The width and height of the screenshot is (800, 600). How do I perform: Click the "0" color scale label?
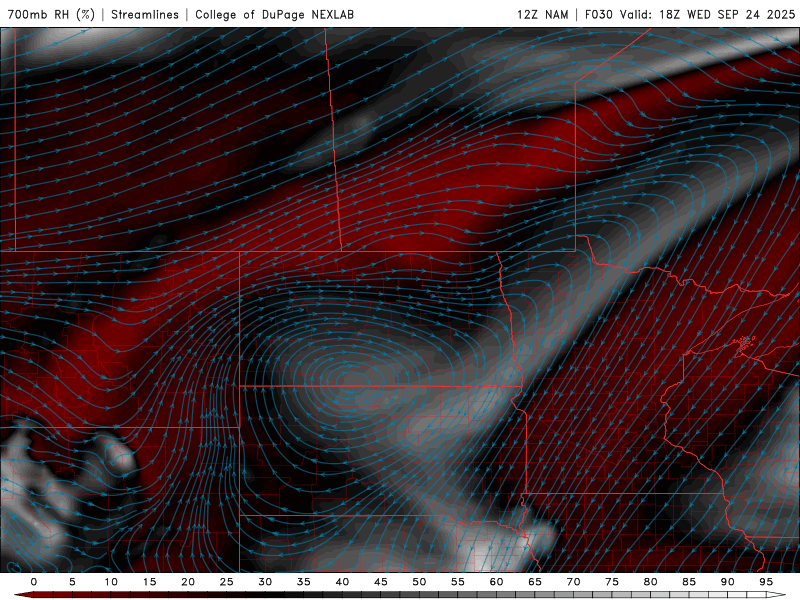[x=34, y=582]
